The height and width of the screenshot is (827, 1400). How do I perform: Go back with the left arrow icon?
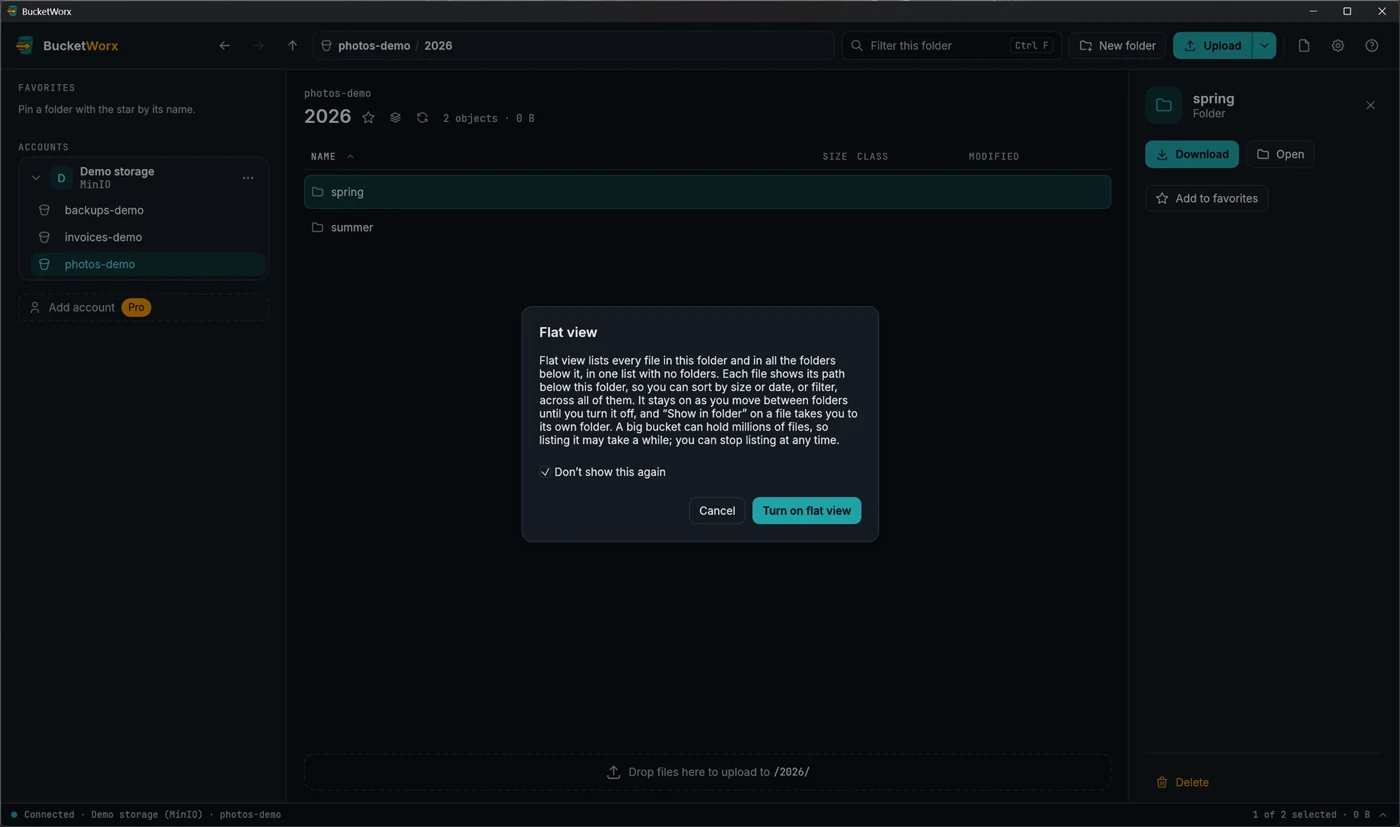225,46
